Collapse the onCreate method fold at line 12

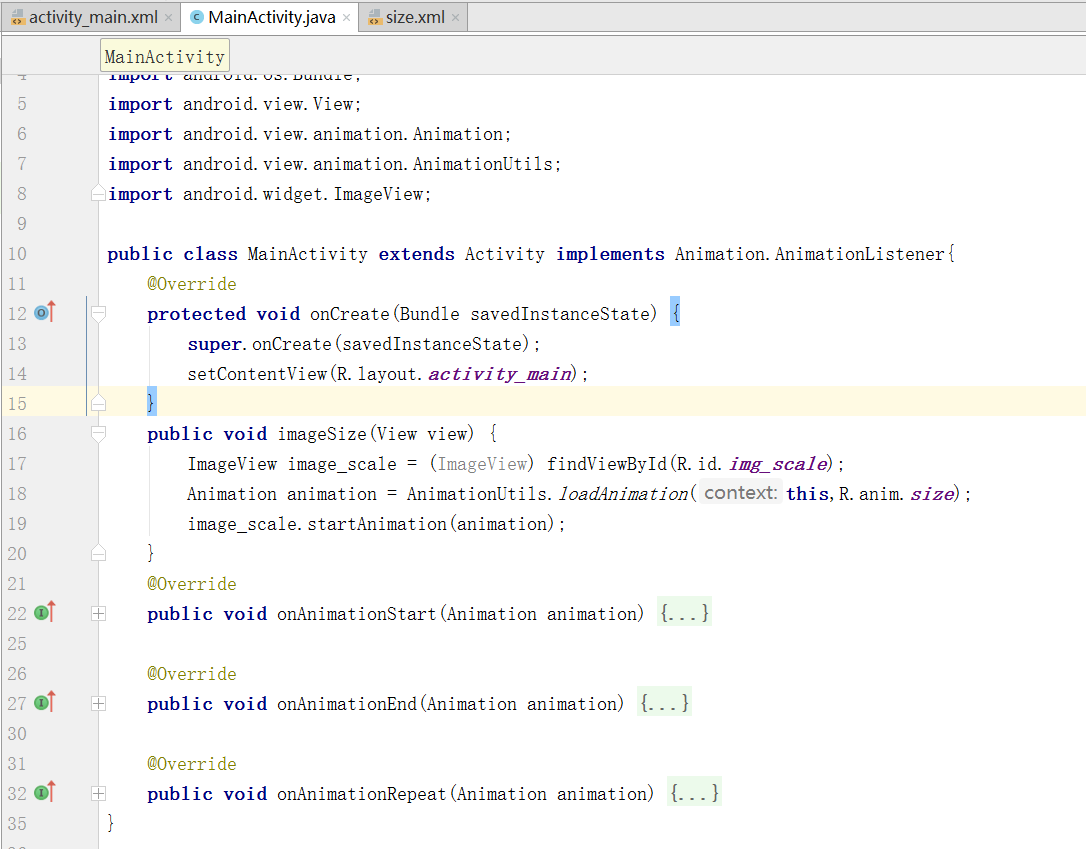pos(98,314)
